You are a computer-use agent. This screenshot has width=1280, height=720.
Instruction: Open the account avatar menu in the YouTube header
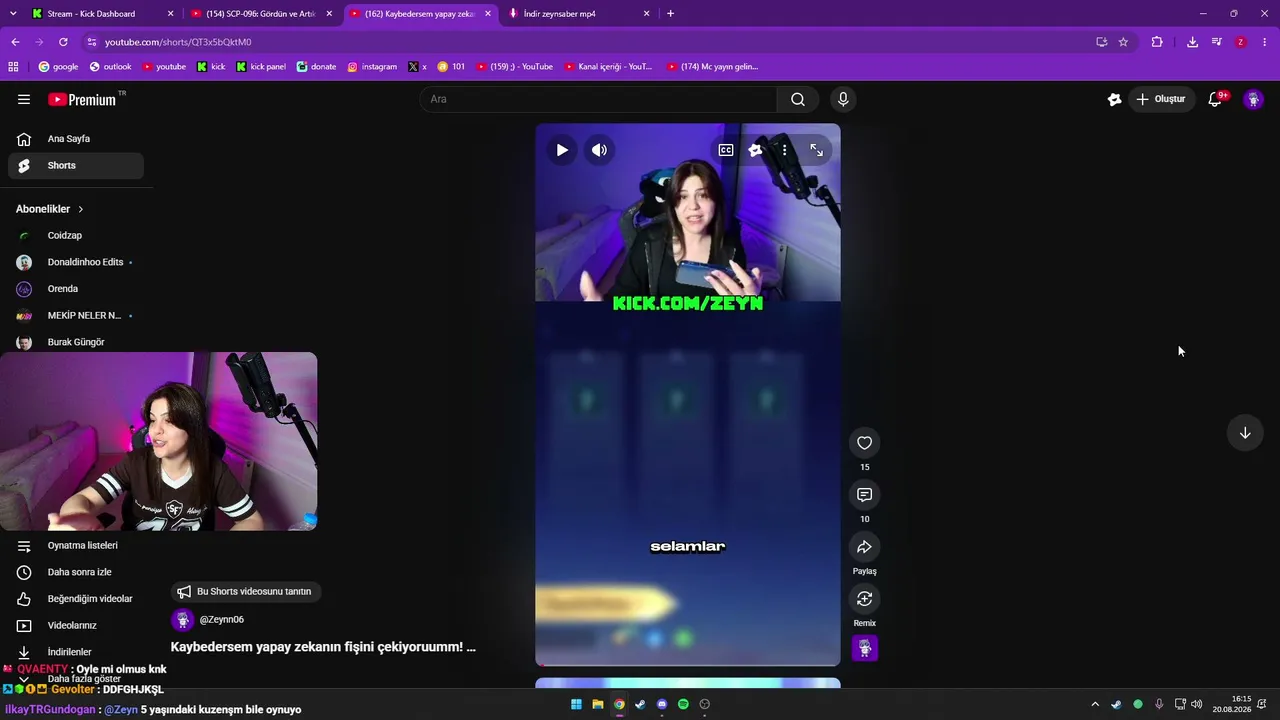[x=1253, y=99]
